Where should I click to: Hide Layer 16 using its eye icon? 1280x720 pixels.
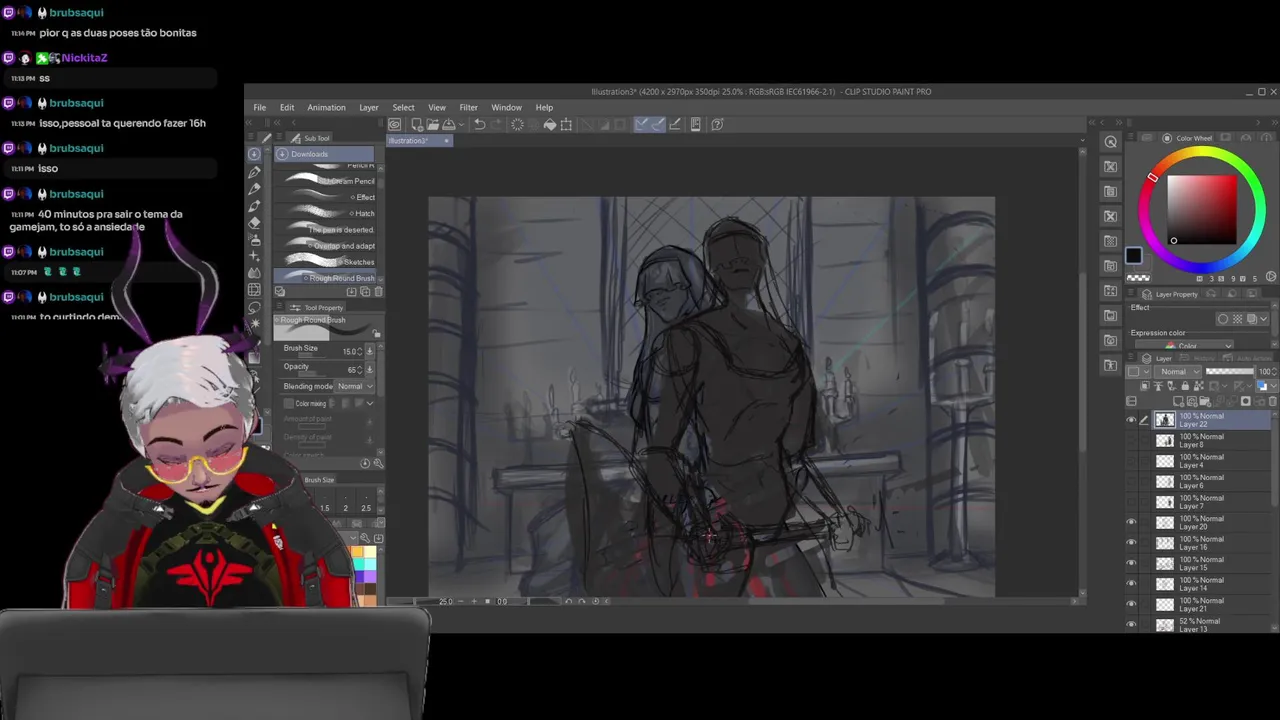(1131, 543)
